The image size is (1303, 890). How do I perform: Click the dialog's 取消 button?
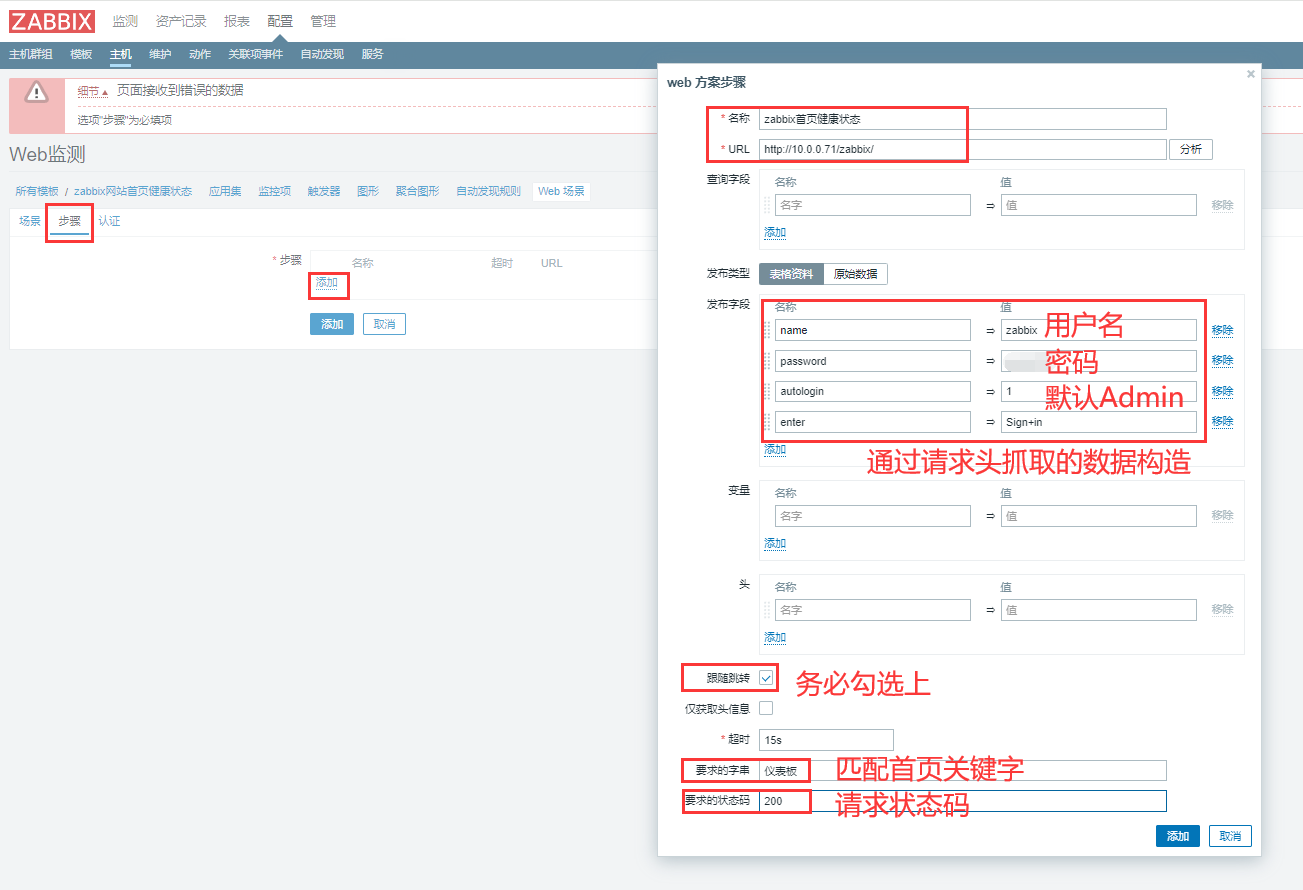(1230, 836)
